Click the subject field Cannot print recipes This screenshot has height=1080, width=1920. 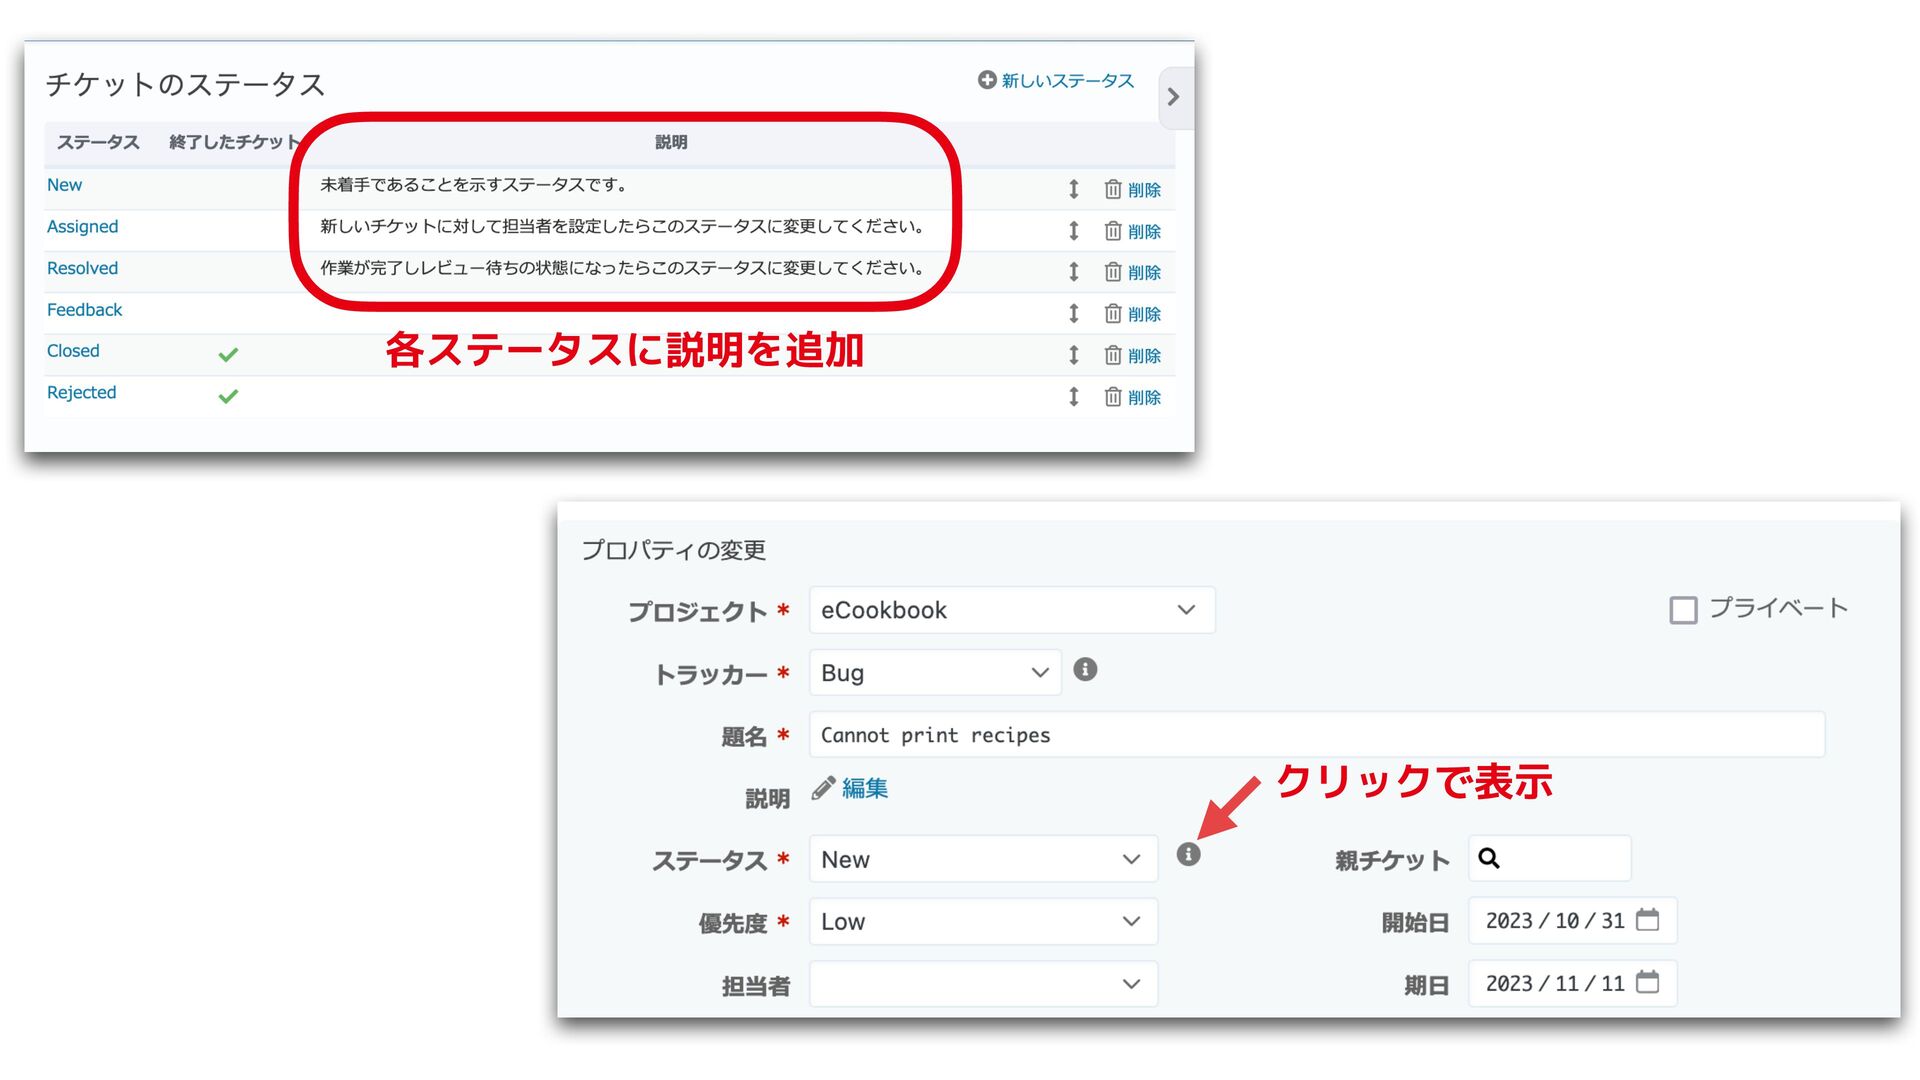coord(1315,735)
